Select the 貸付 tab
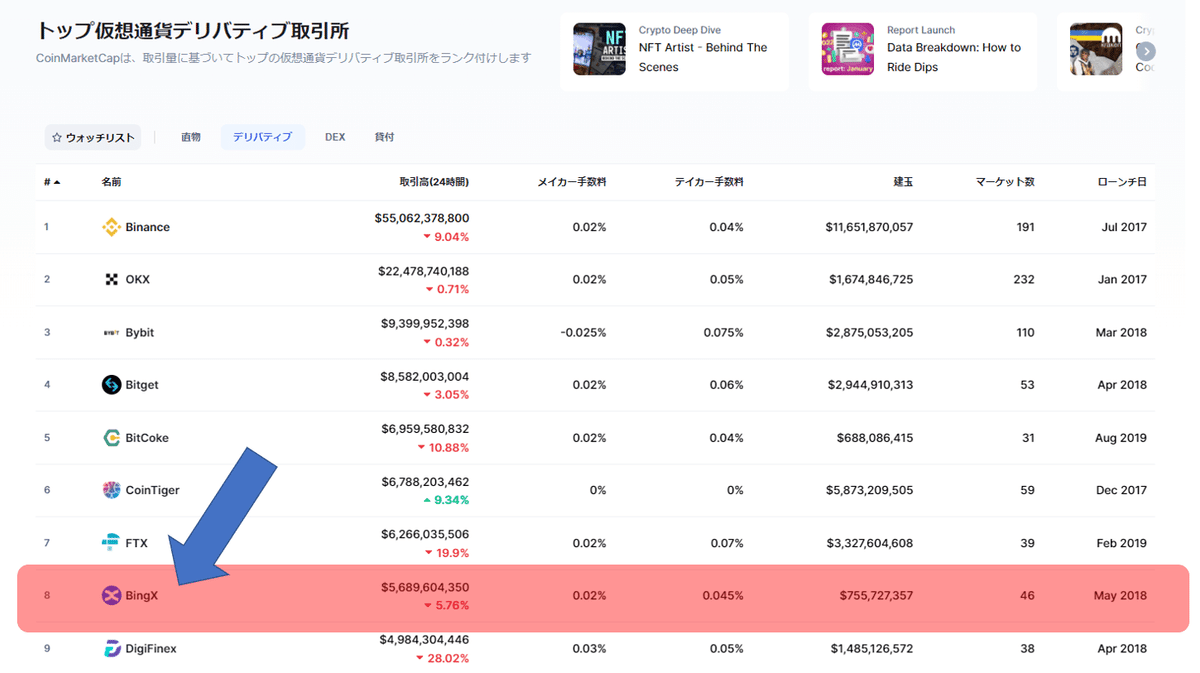Viewport: 1200px width, 673px height. coord(384,137)
